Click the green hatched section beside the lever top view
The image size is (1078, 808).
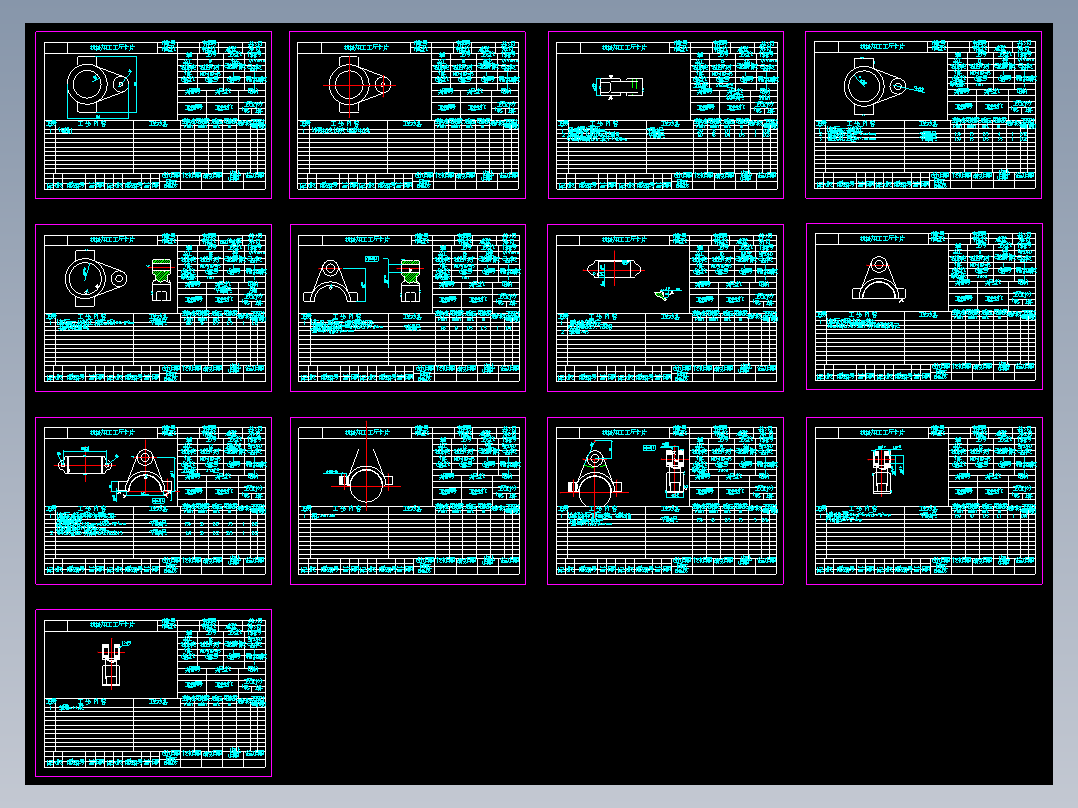pyautogui.click(x=162, y=271)
